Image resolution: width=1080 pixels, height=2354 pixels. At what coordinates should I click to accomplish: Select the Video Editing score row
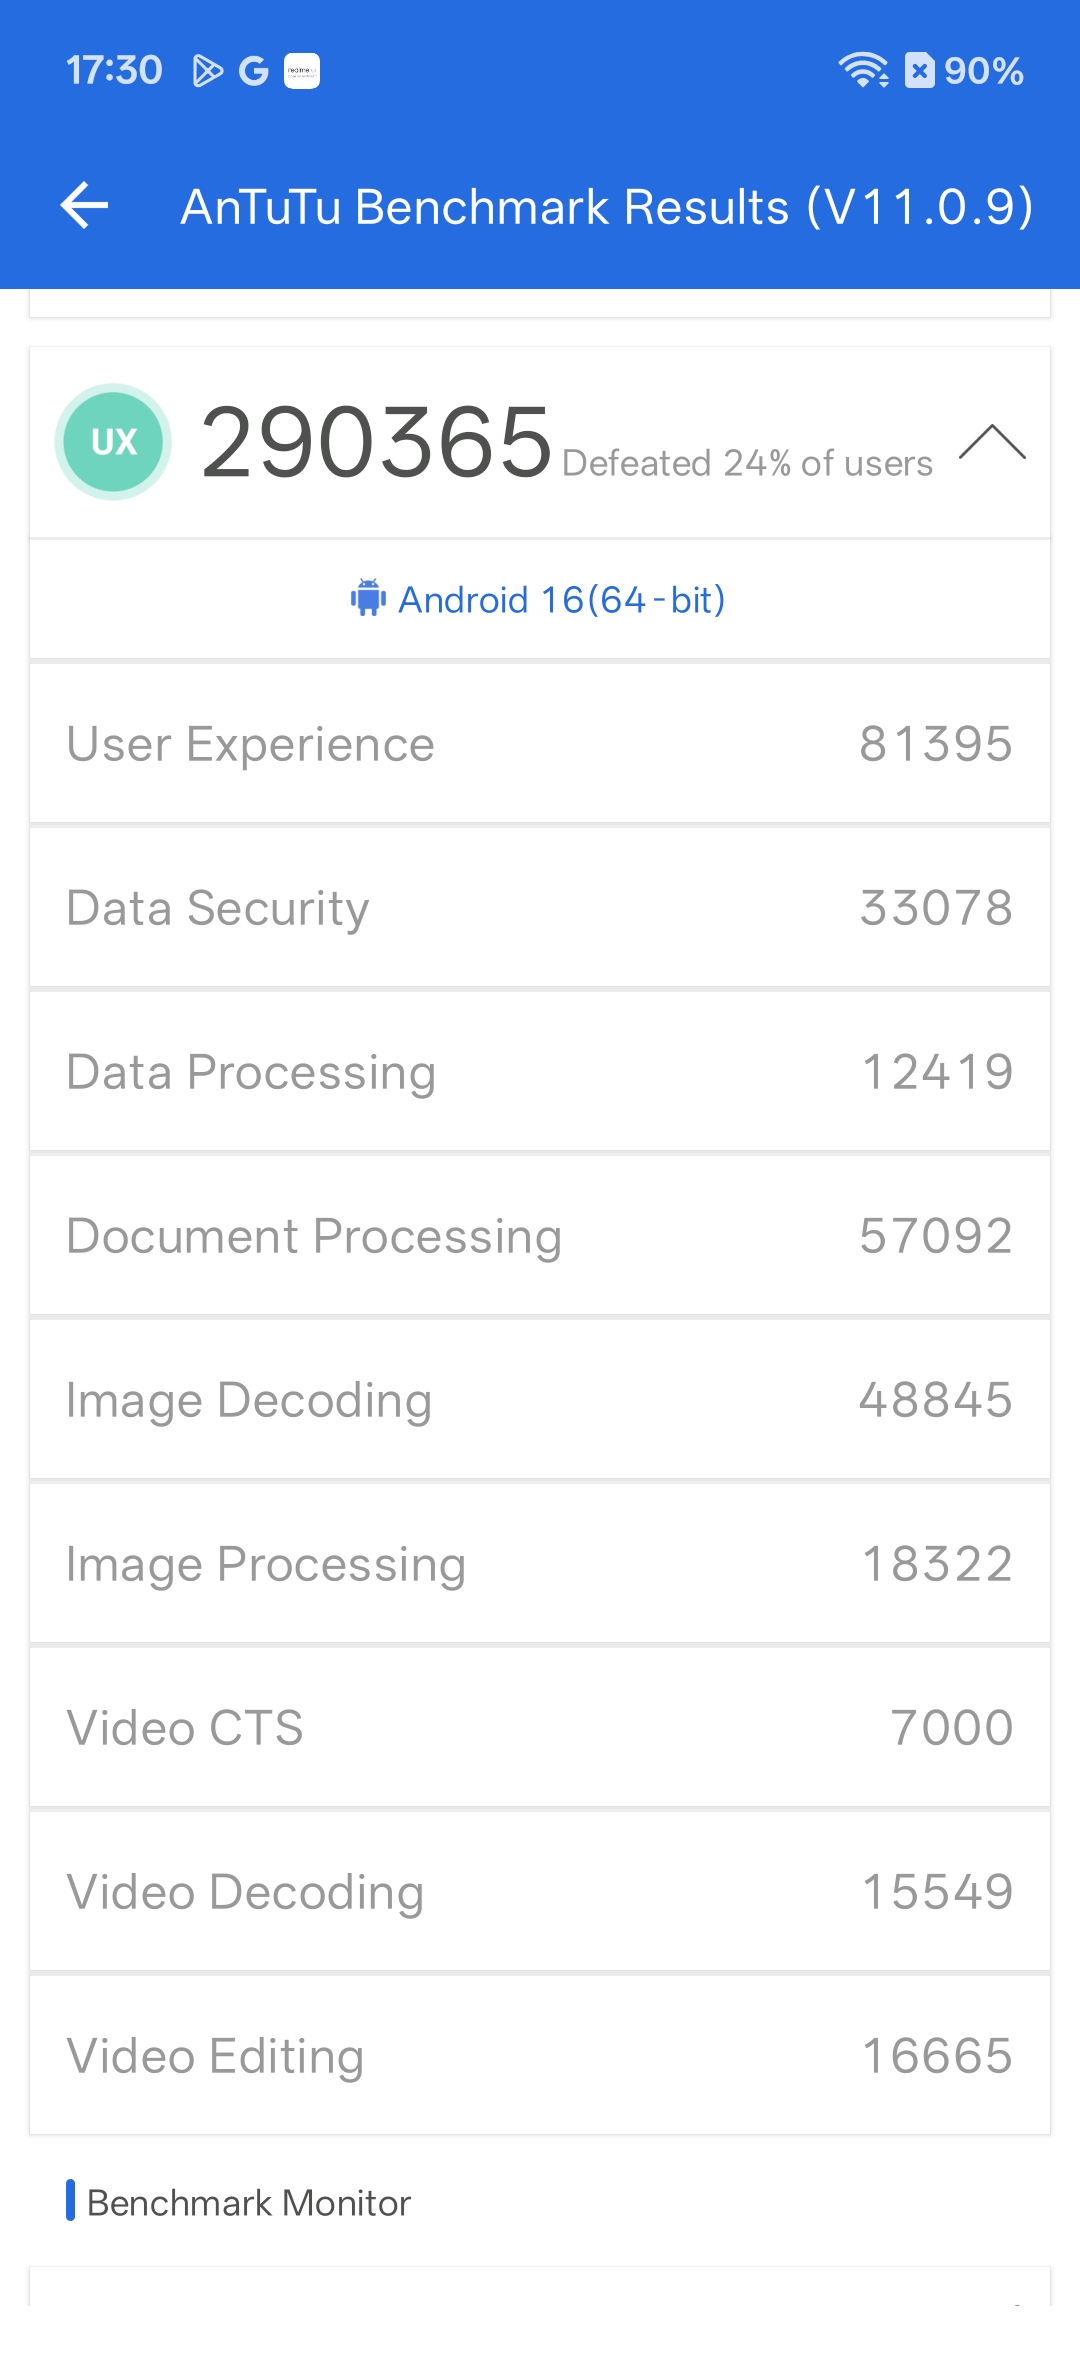click(540, 2056)
